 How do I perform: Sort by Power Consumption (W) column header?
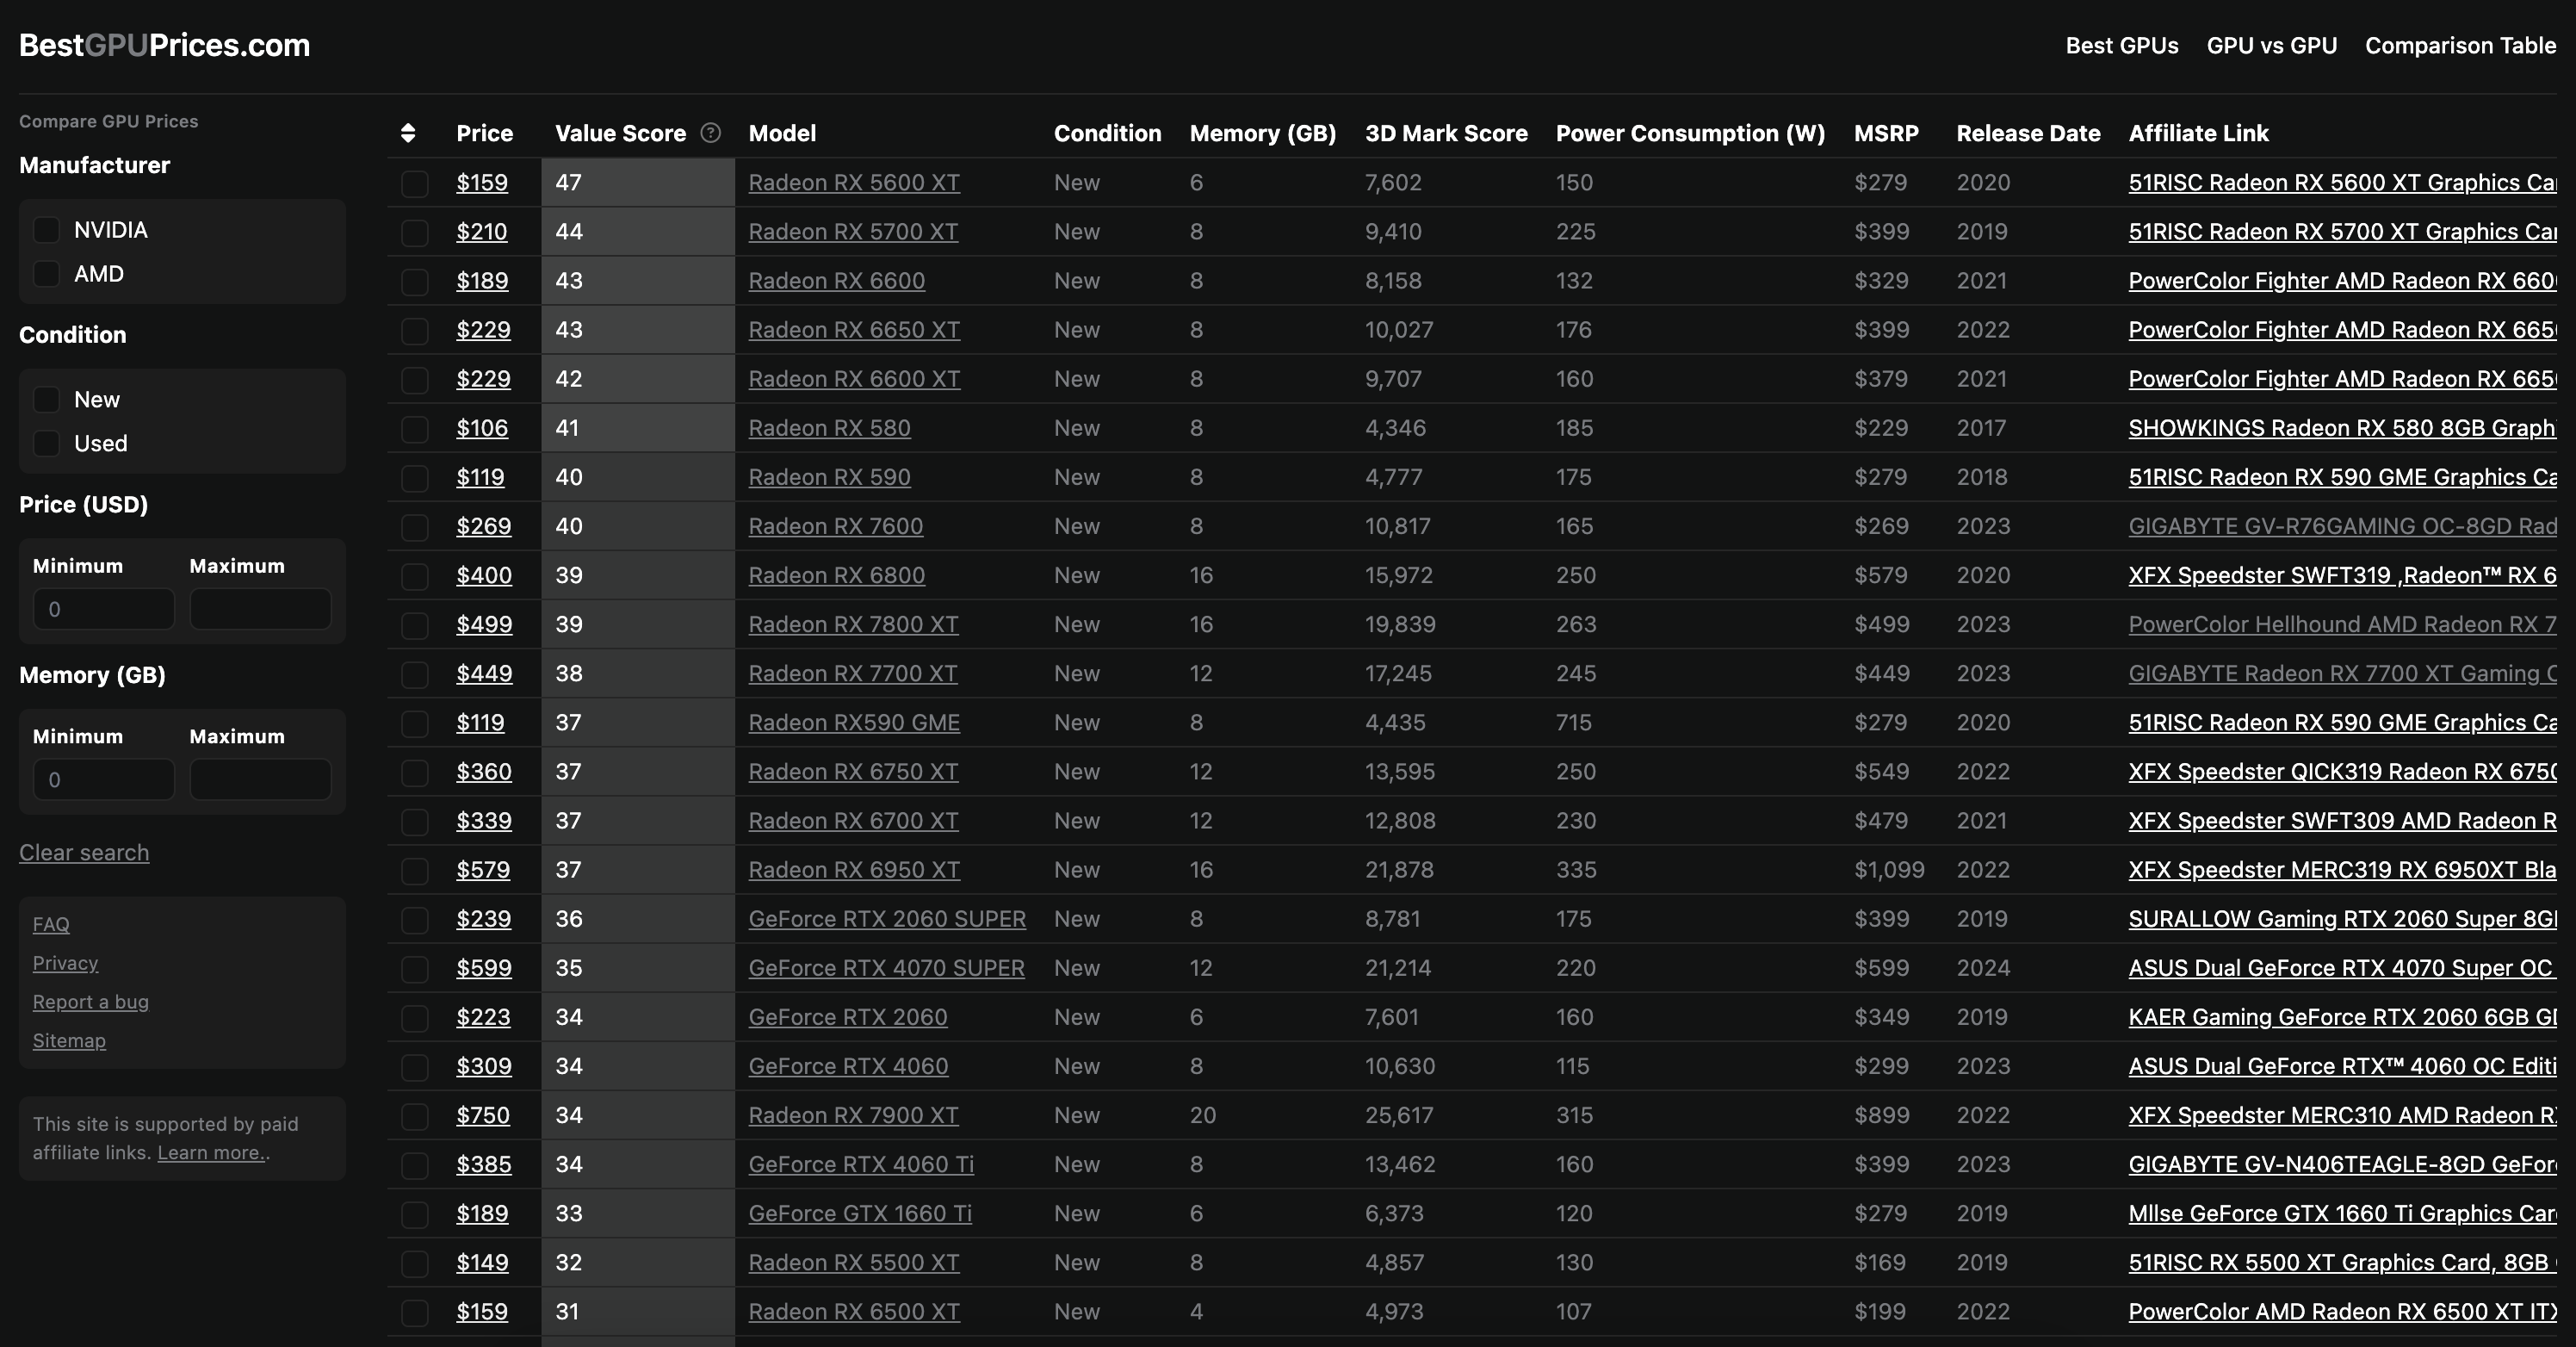click(1690, 133)
